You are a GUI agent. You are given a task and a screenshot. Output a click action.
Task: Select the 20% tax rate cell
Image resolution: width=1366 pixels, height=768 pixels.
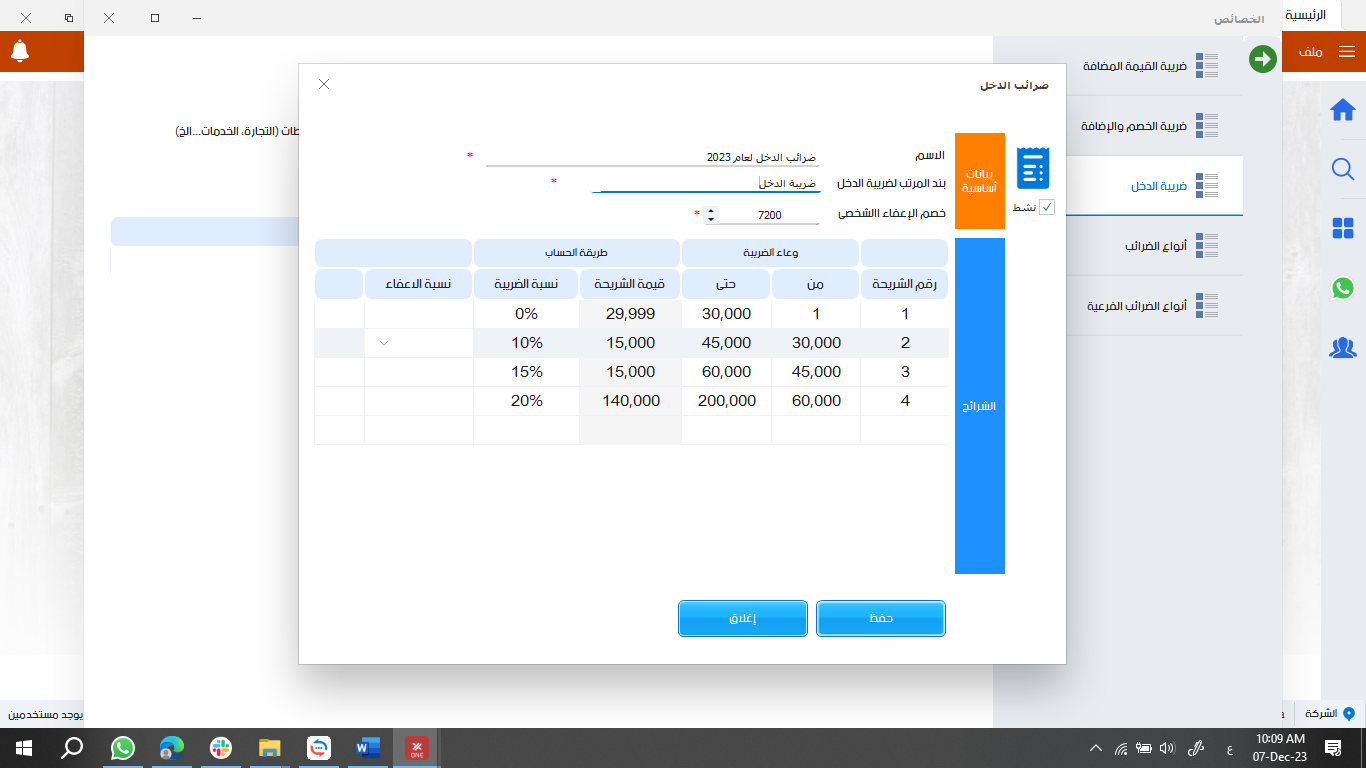[x=526, y=401]
